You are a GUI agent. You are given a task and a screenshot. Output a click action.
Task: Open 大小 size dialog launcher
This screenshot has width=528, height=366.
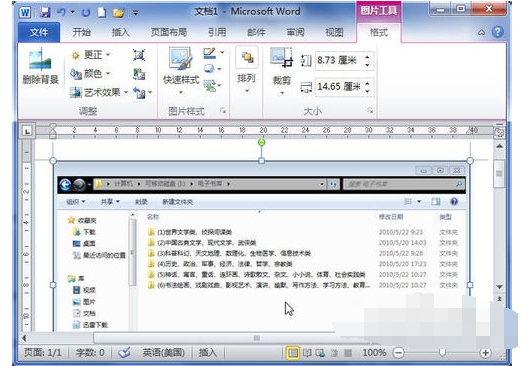370,110
